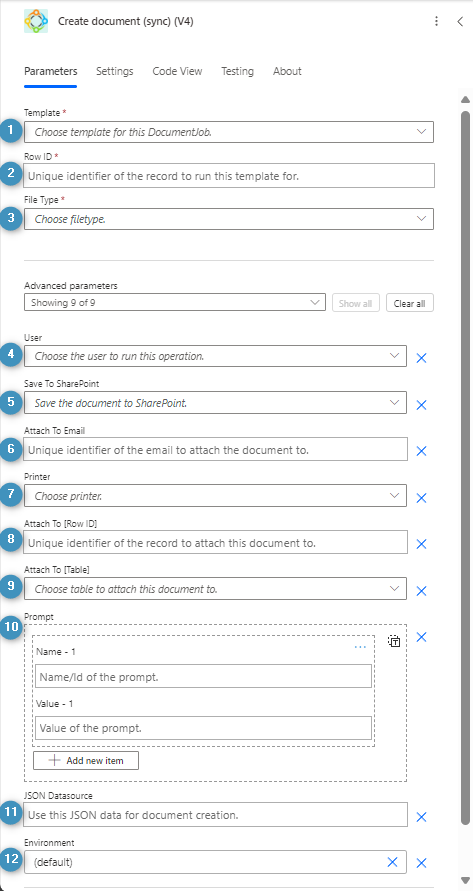Click the scrollbar up arrow
The image size is (473, 891).
click(x=465, y=99)
